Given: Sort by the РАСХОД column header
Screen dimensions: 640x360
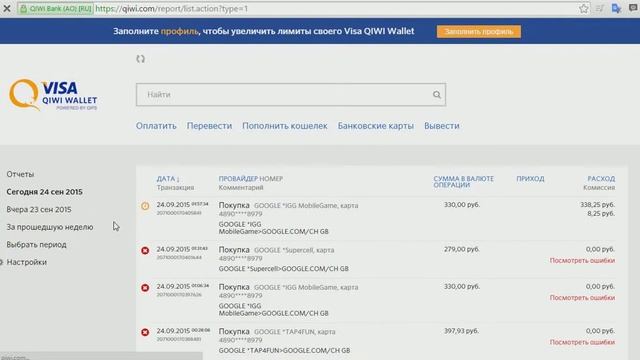Looking at the screenshot, I should [x=601, y=179].
